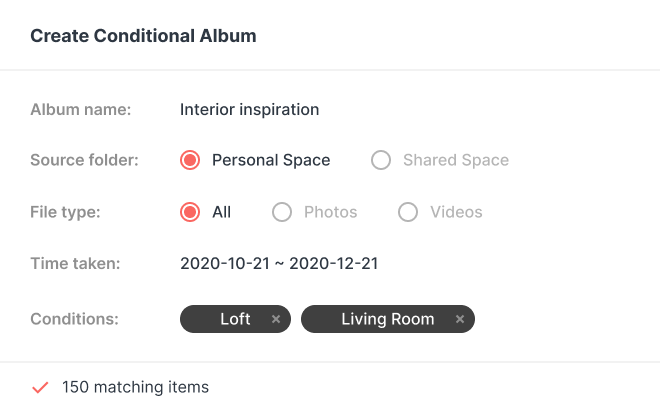The image size is (660, 412).
Task: Choose Shared Space radio button
Action: 381,160
